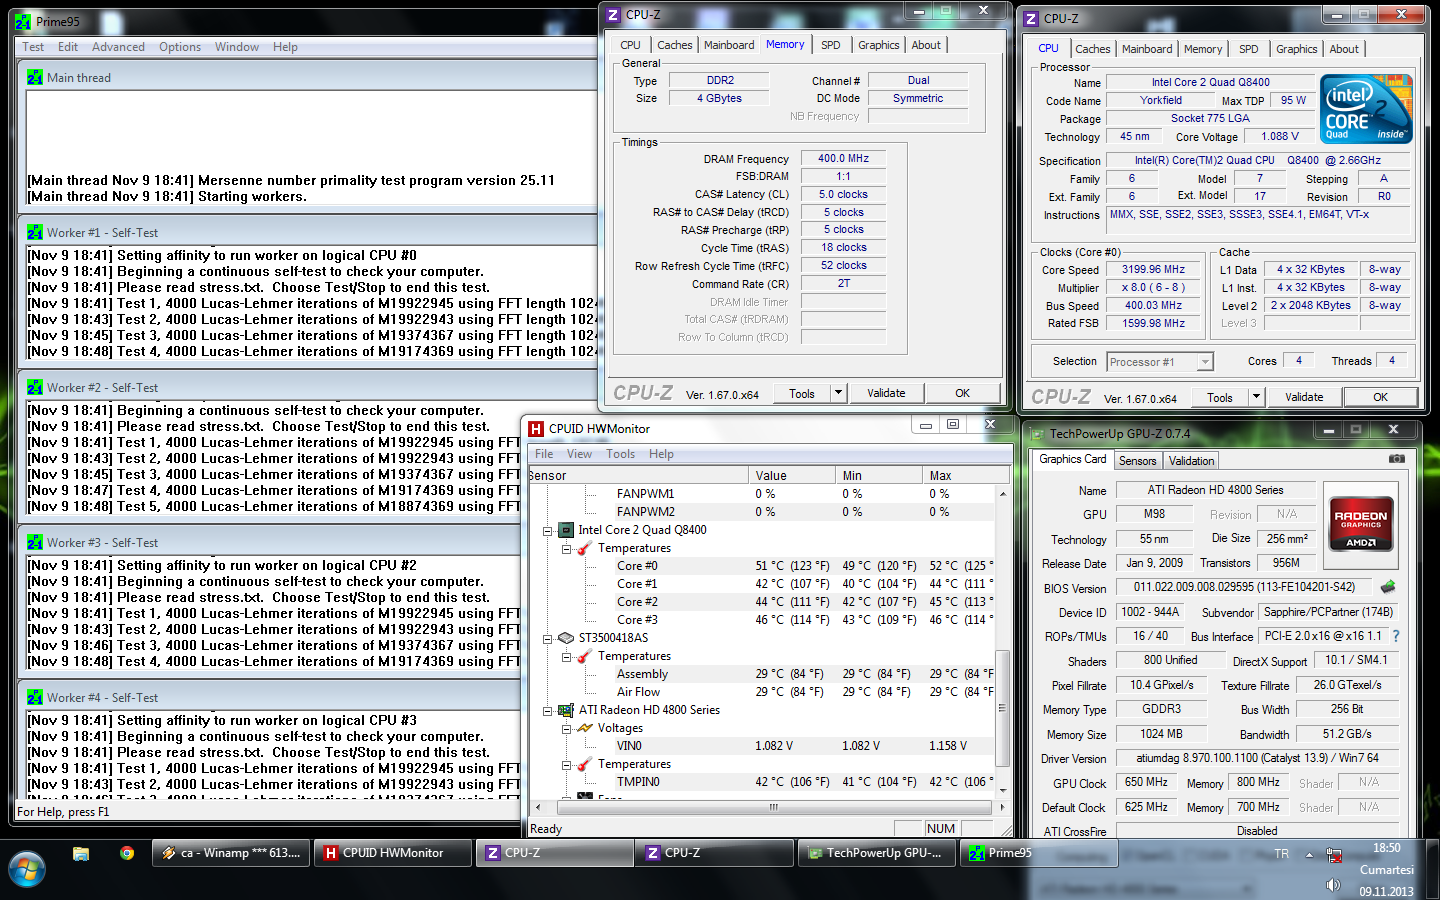Click the GPU-Z title bar icon
Image resolution: width=1440 pixels, height=900 pixels.
1037,434
